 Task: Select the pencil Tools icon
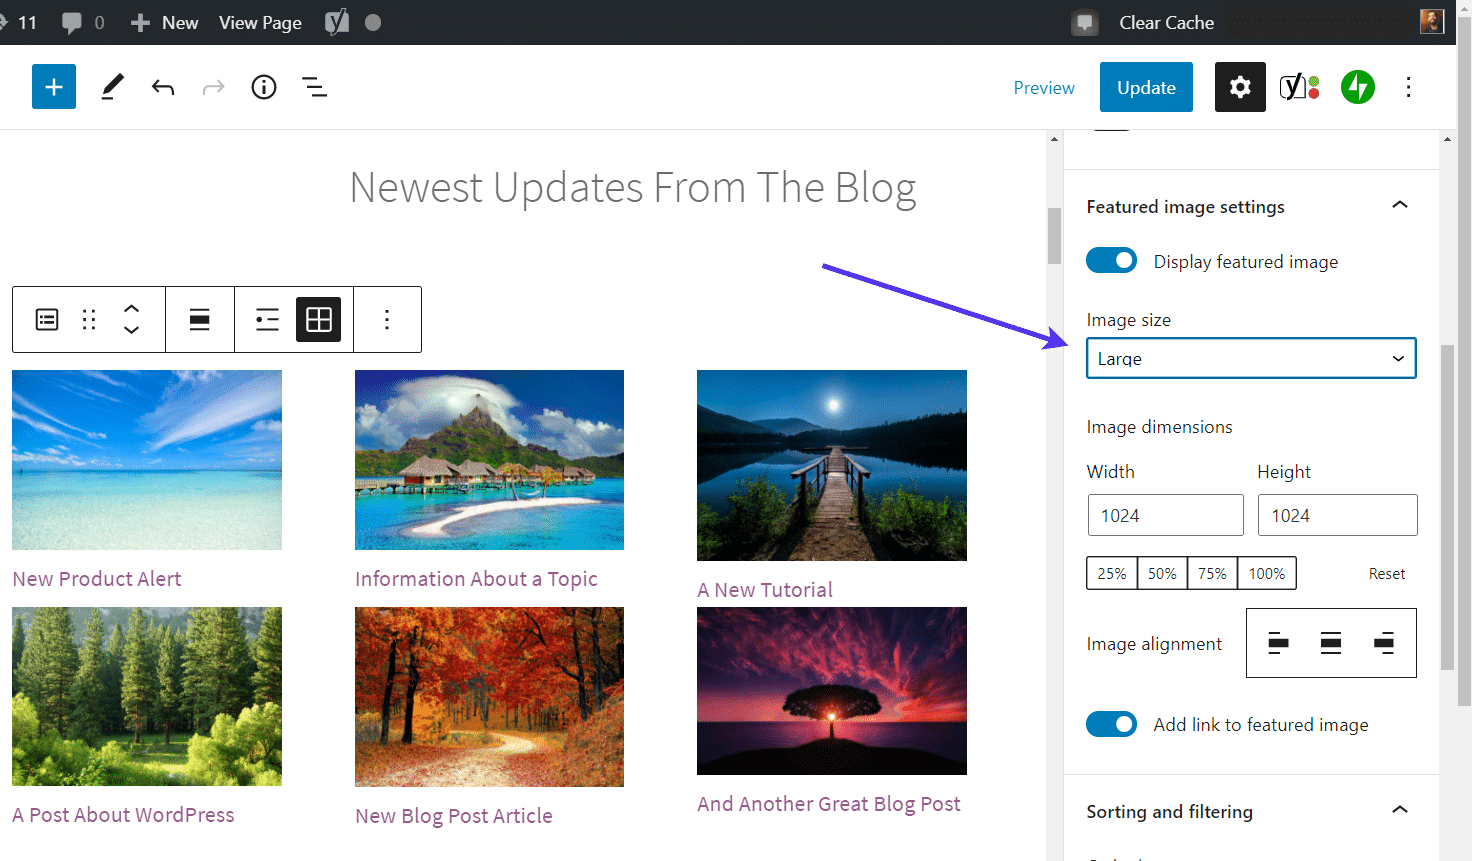coord(112,87)
